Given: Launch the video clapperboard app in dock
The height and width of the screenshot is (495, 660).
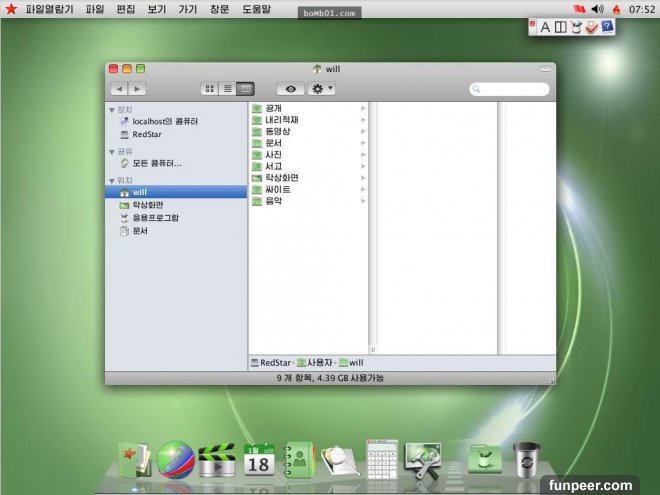Looking at the screenshot, I should click(217, 461).
